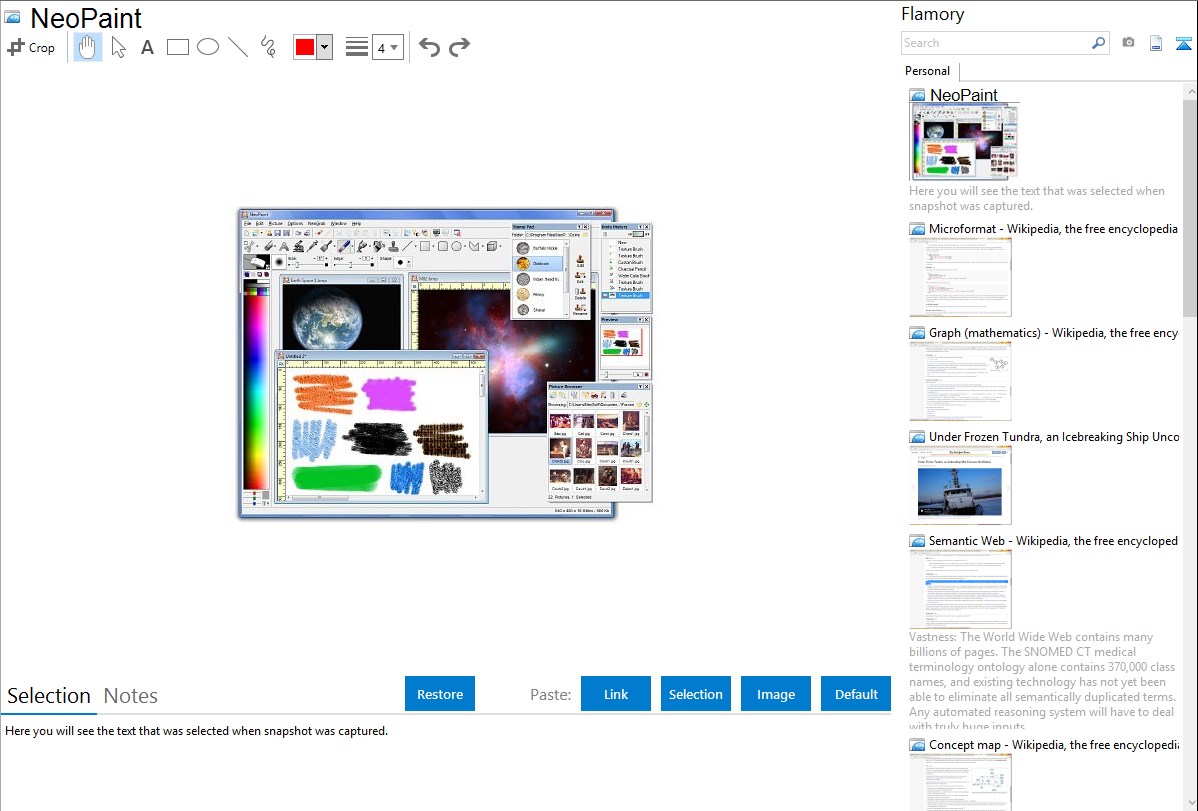This screenshot has width=1198, height=811.
Task: Click the icon beside Microformat title
Action: tap(917, 229)
